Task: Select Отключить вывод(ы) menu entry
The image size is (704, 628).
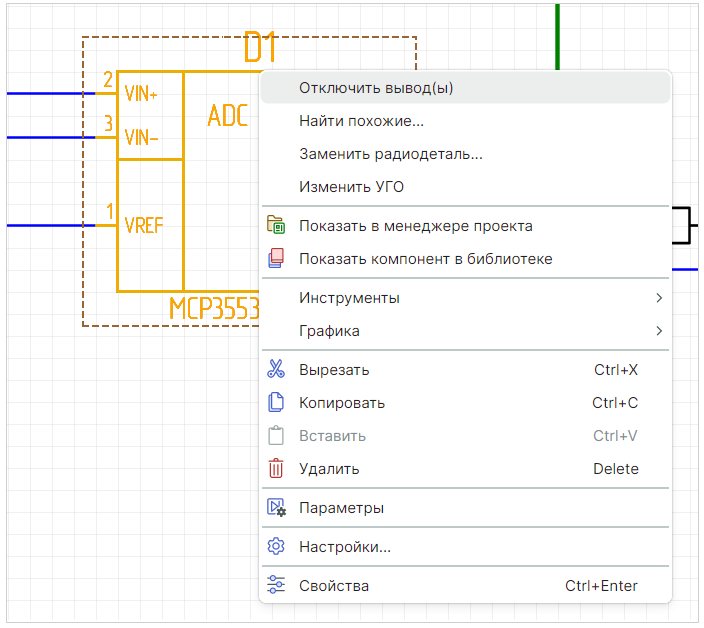Action: [376, 88]
